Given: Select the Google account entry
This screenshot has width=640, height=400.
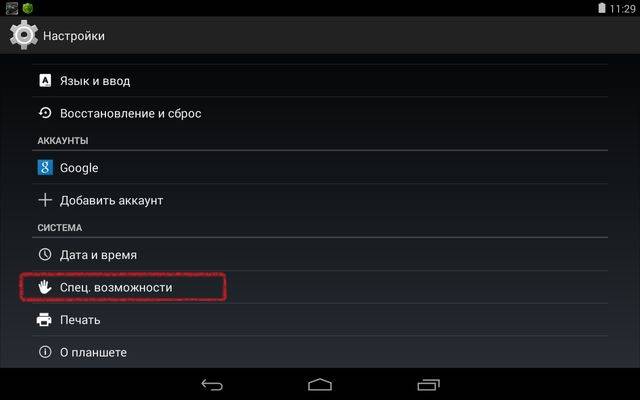Looking at the screenshot, I should point(320,167).
